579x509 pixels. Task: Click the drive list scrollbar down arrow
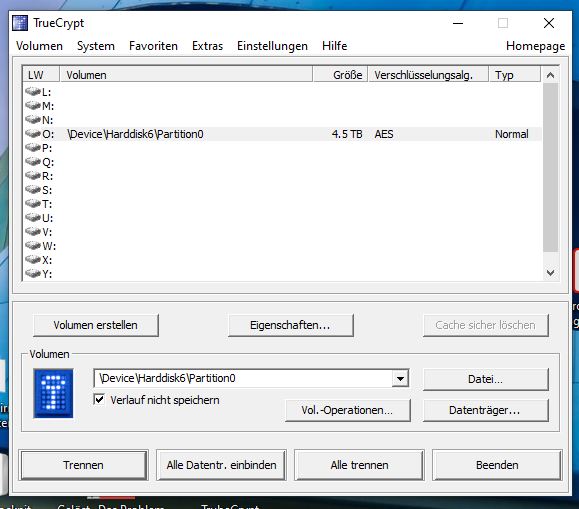[x=550, y=273]
